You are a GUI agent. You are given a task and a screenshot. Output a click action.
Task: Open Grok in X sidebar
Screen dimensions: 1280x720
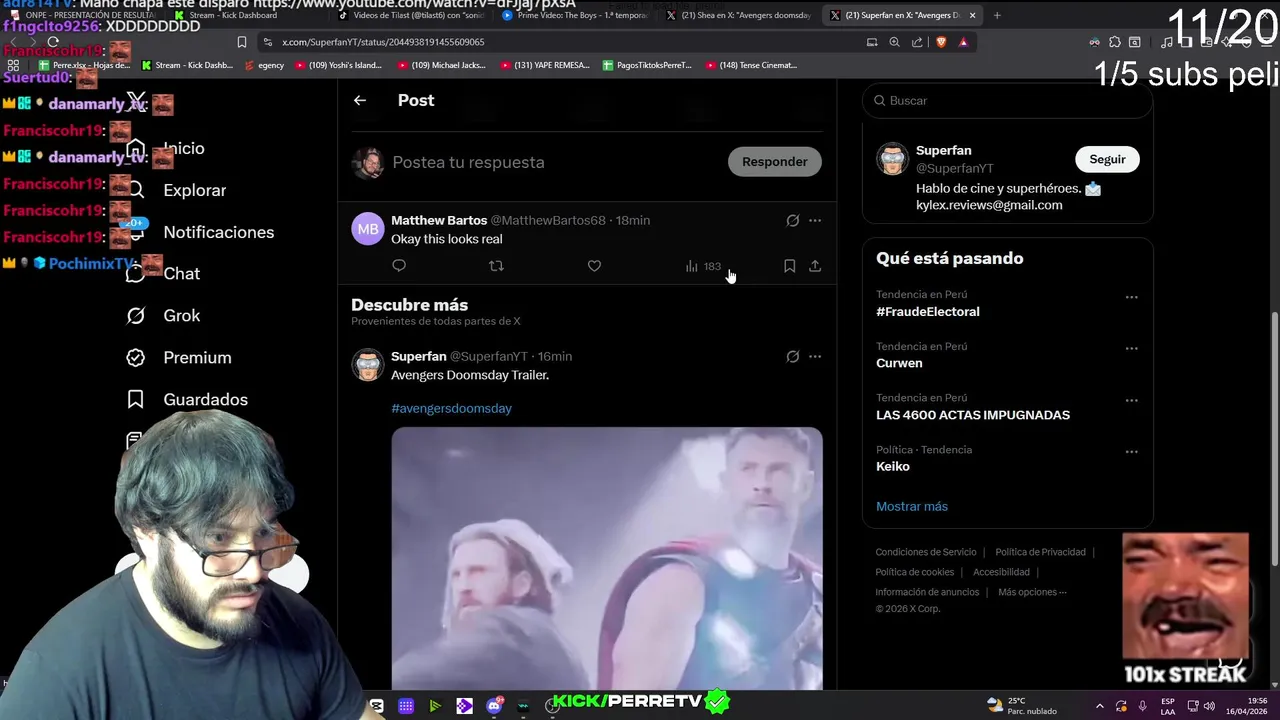point(163,315)
